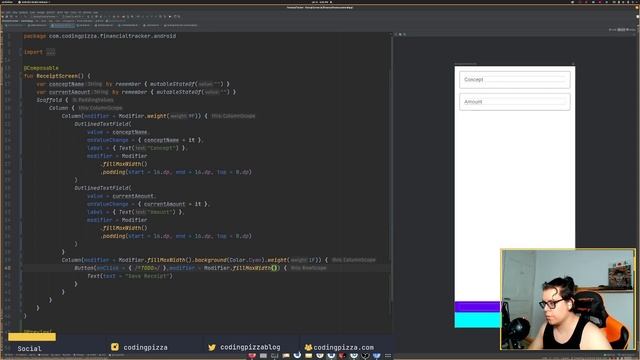Click the Concept field in the preview

pyautogui.click(x=514, y=80)
